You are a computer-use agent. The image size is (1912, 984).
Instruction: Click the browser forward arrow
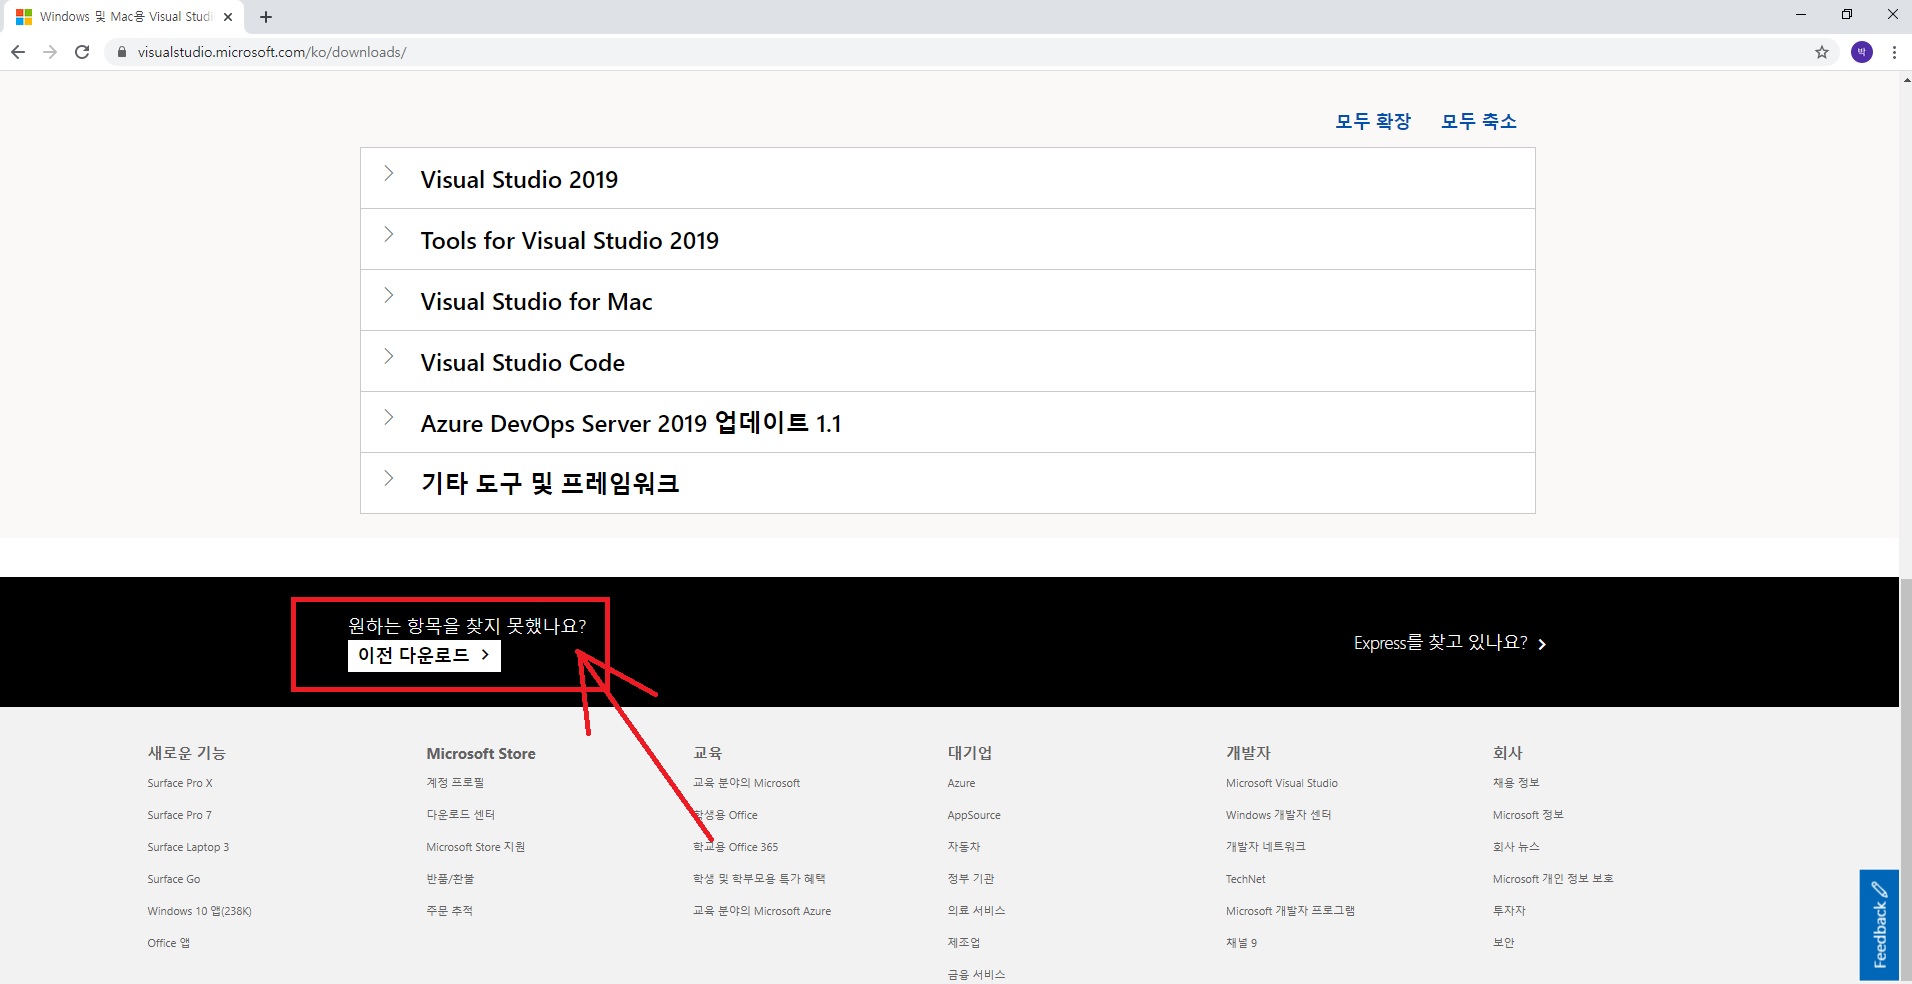(50, 52)
